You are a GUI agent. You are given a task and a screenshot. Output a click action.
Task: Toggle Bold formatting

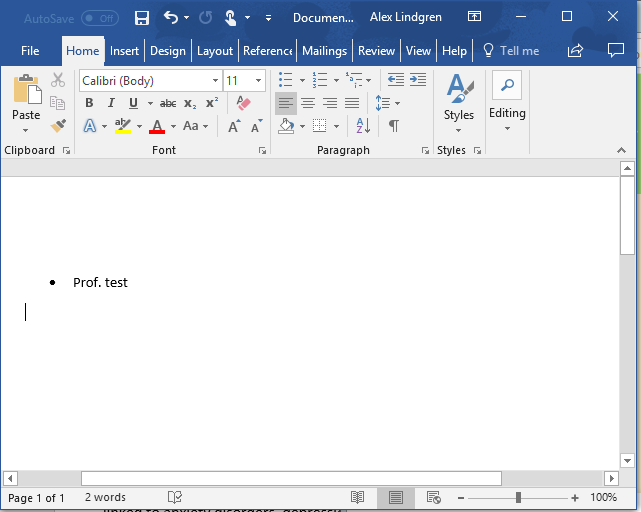89,103
